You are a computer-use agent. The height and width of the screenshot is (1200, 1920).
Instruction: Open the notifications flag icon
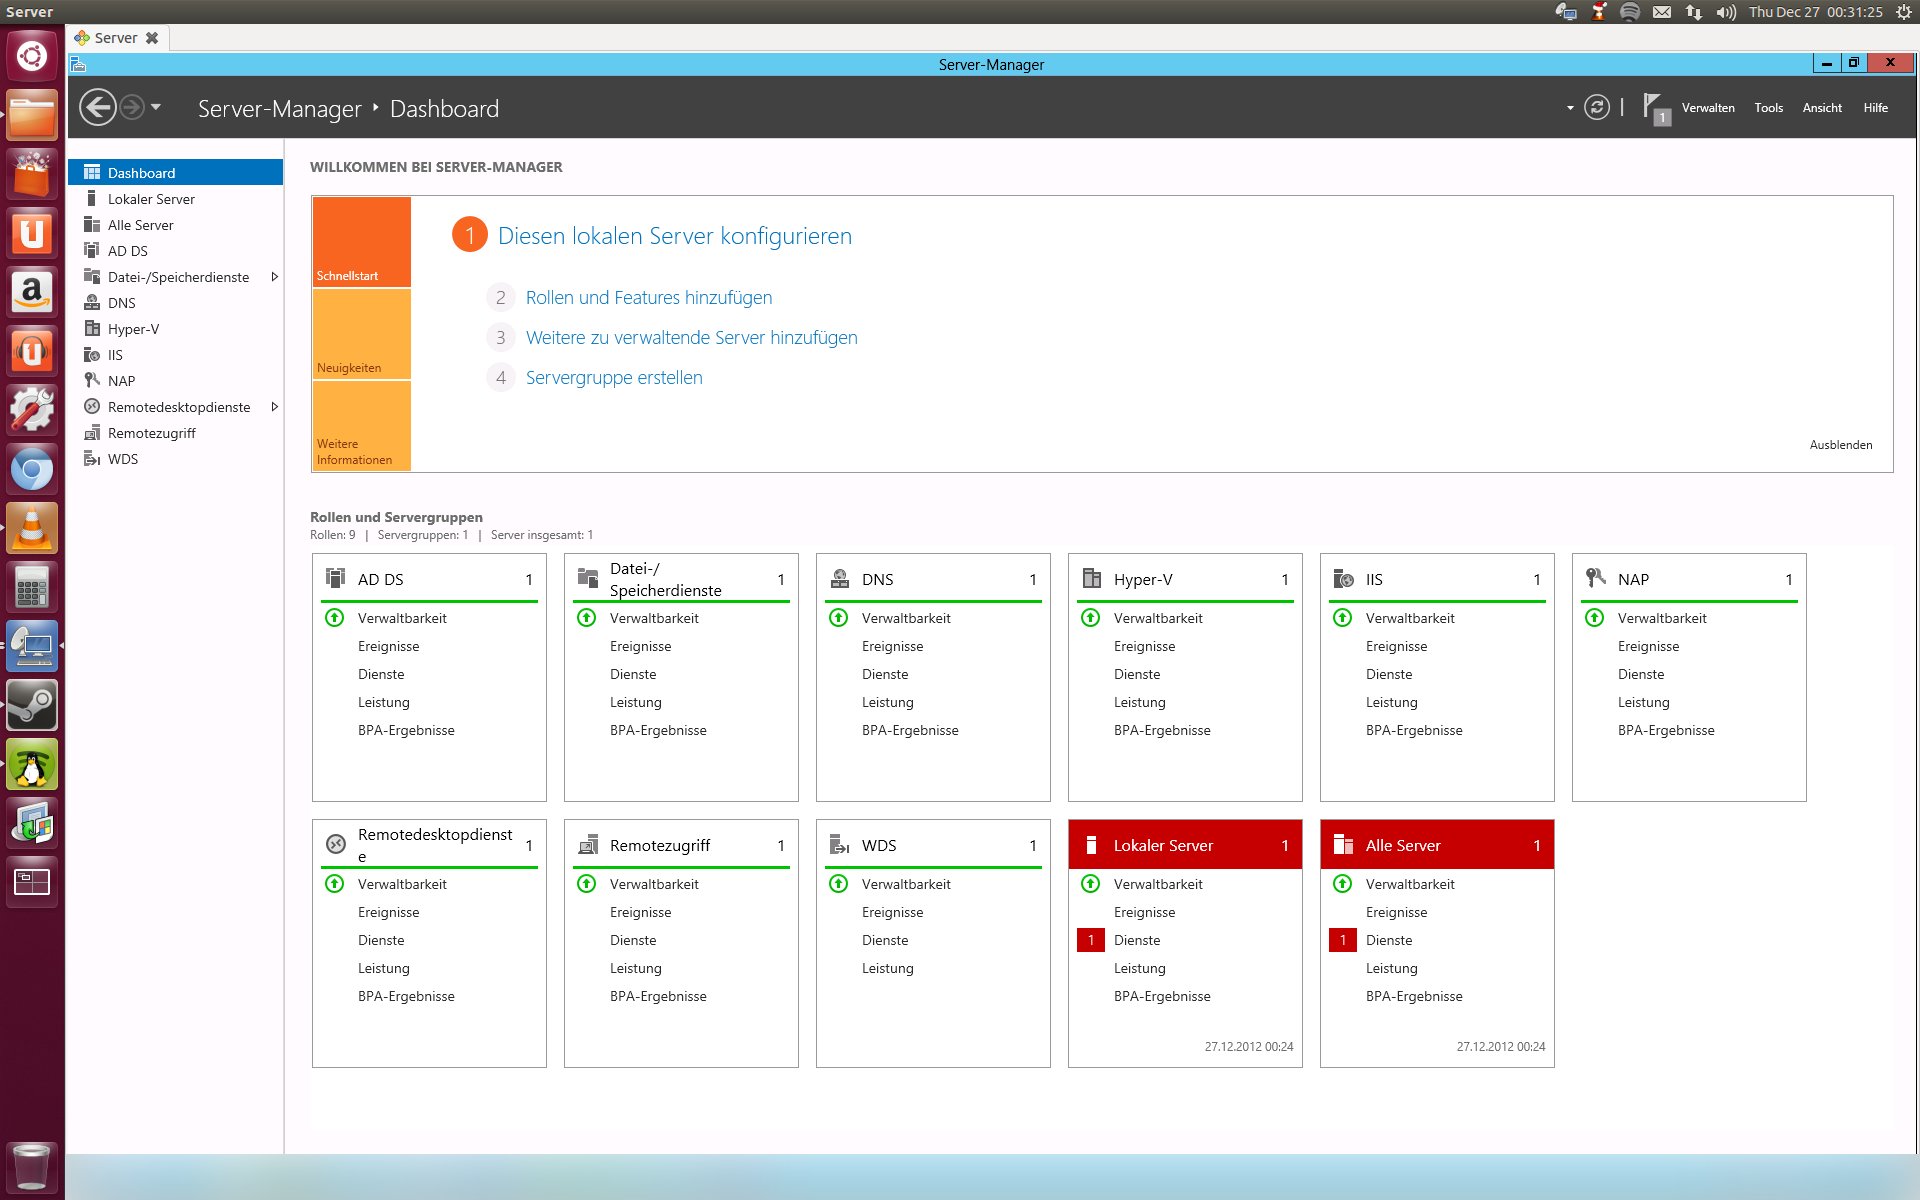pyautogui.click(x=1654, y=108)
